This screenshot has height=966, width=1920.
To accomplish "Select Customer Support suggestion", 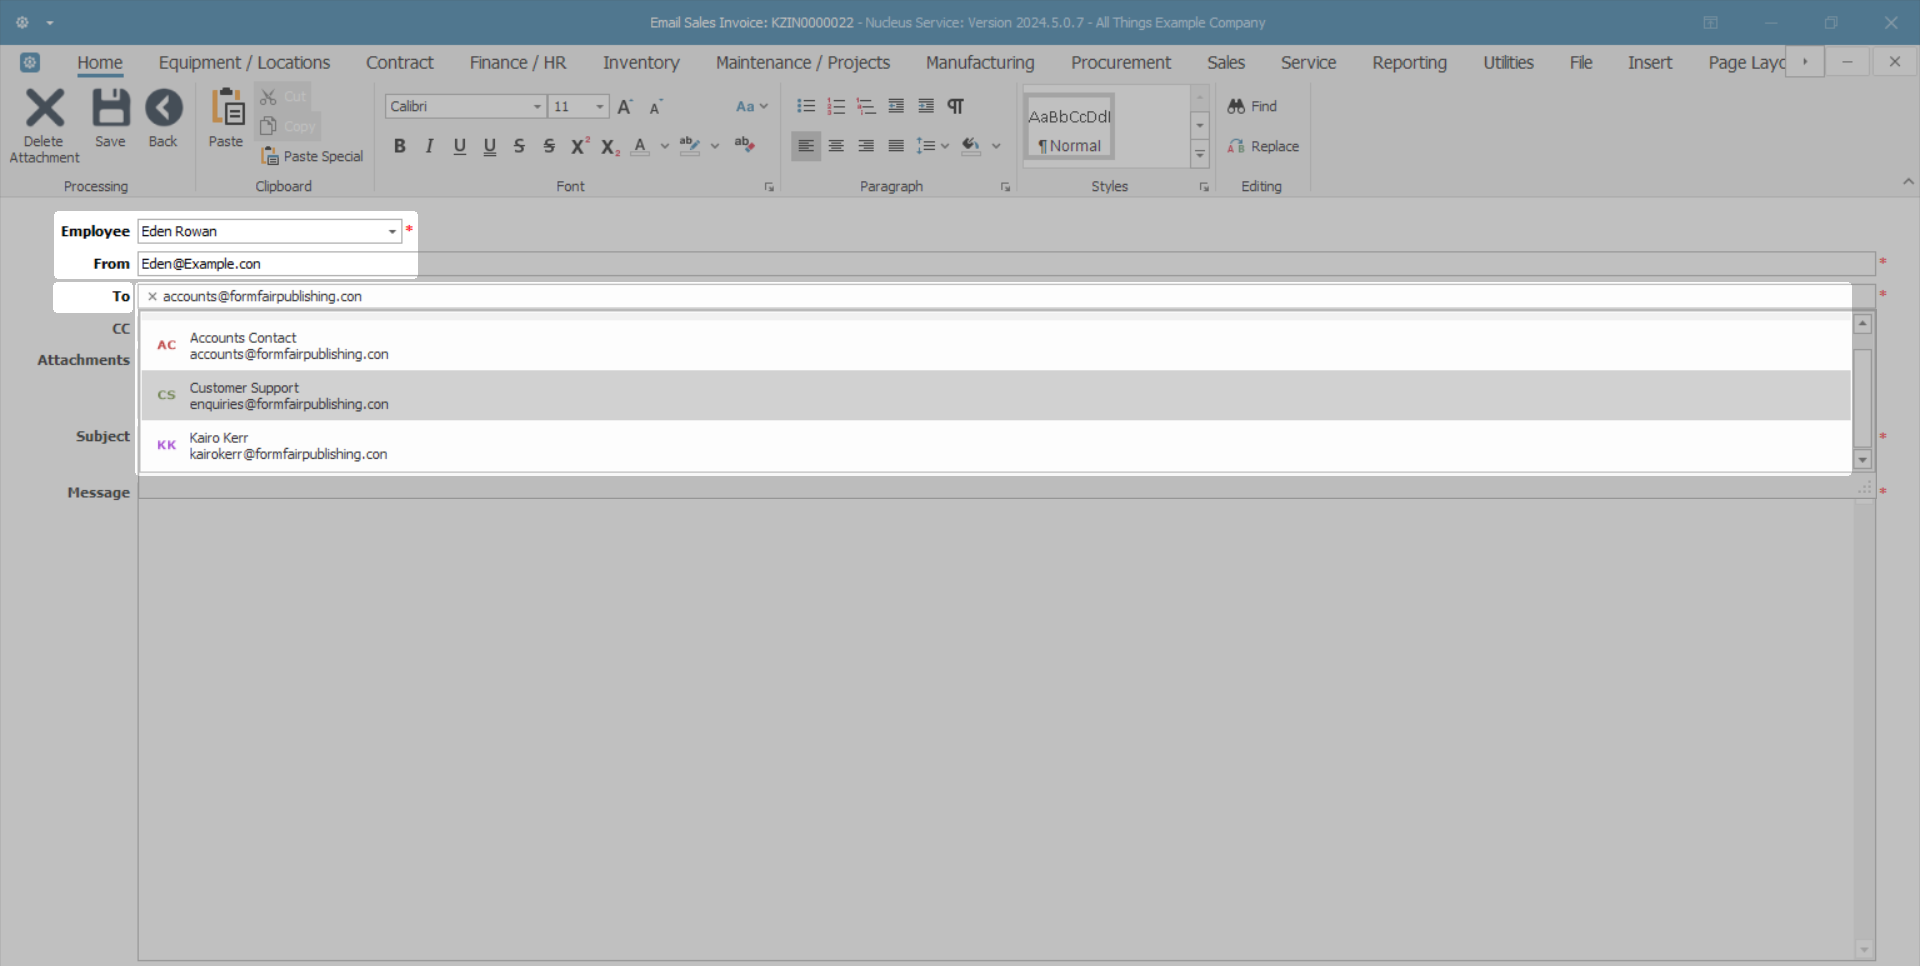I will (x=996, y=396).
